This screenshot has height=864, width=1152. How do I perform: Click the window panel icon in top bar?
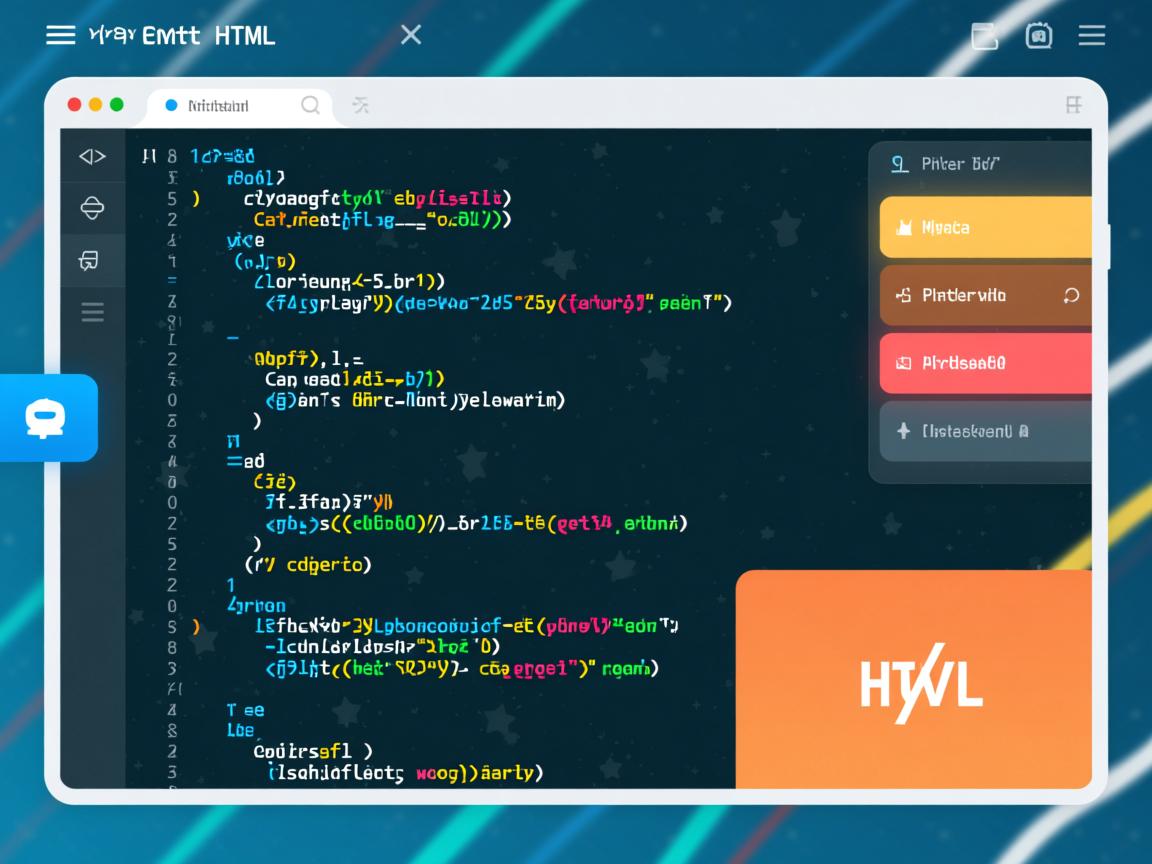pyautogui.click(x=985, y=36)
